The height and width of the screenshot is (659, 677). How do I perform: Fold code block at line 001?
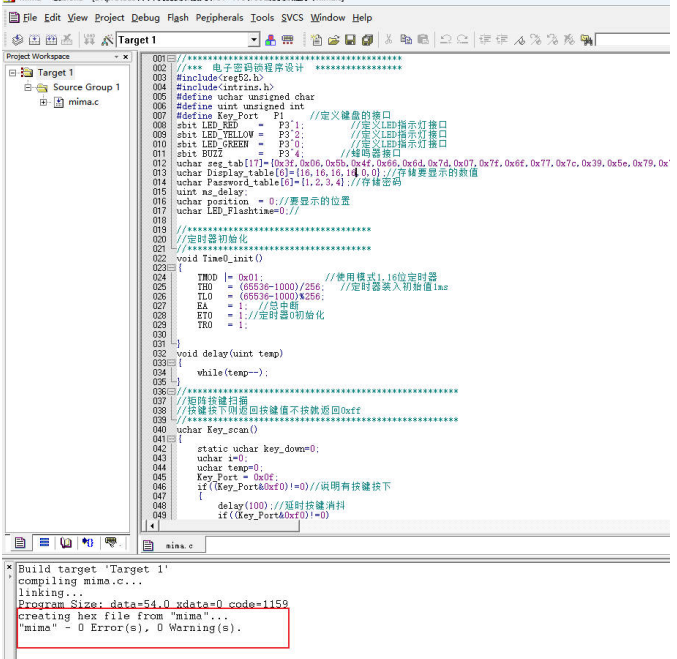(x=171, y=59)
